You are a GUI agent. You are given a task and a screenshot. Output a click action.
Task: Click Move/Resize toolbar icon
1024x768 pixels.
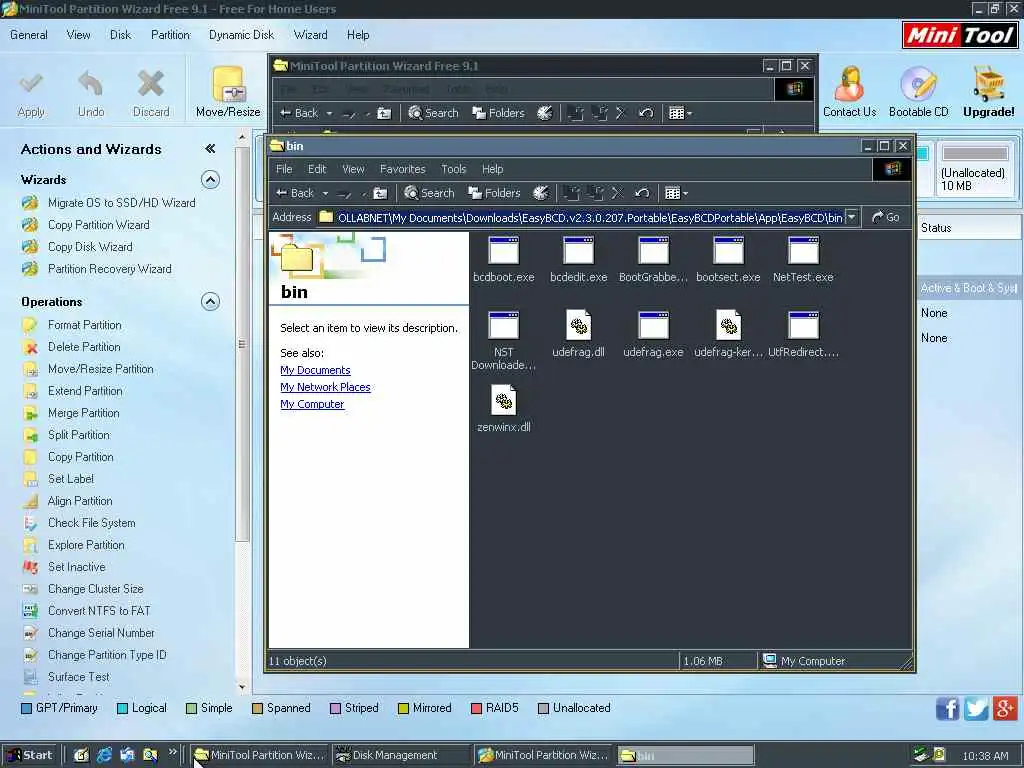(228, 85)
